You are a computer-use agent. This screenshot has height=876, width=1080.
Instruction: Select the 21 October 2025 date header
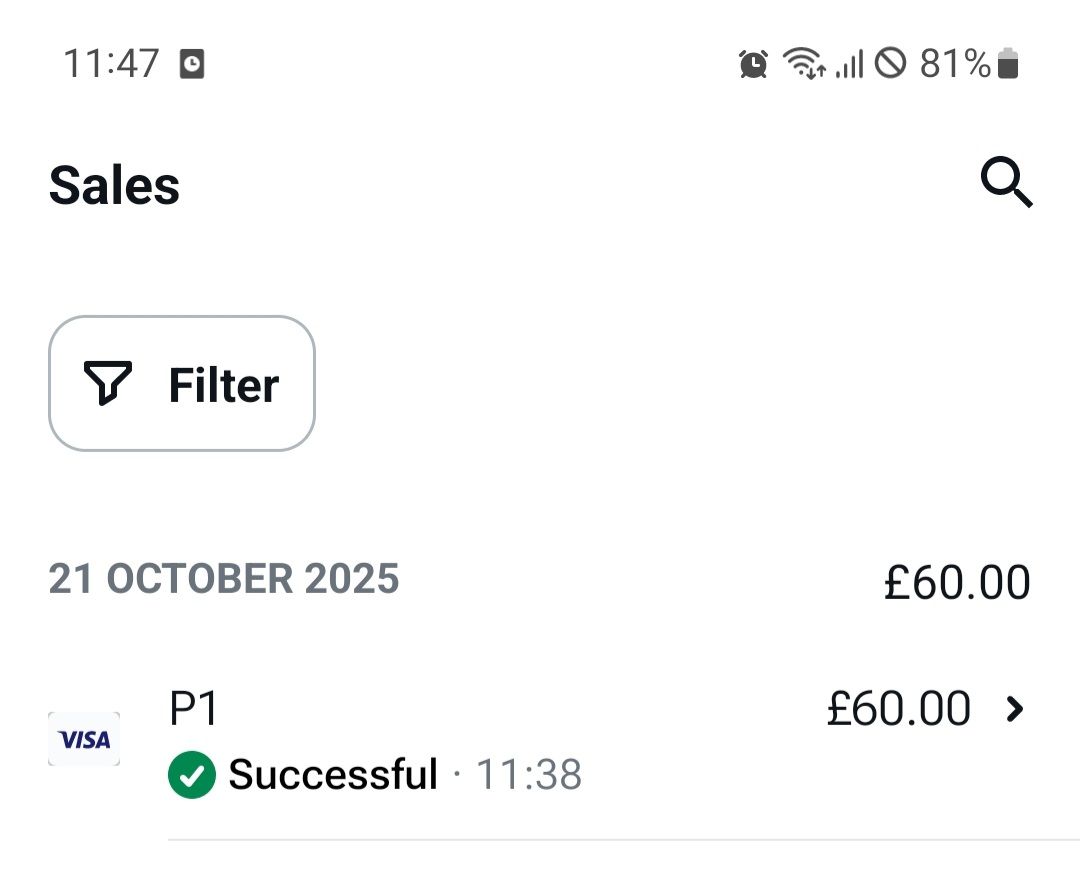click(224, 578)
